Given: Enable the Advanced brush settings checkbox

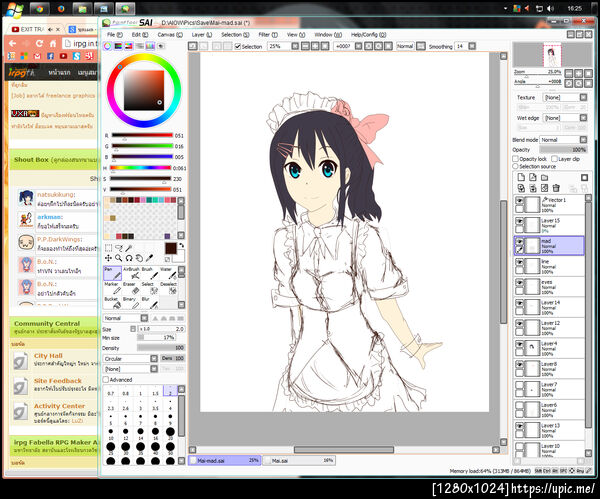Looking at the screenshot, I should tap(106, 380).
